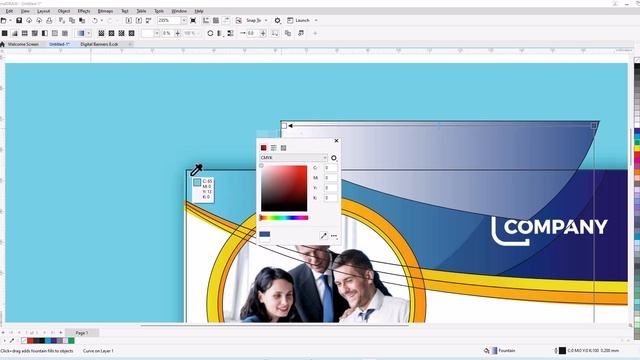Select the linear fountain fill type

(x=101, y=33)
